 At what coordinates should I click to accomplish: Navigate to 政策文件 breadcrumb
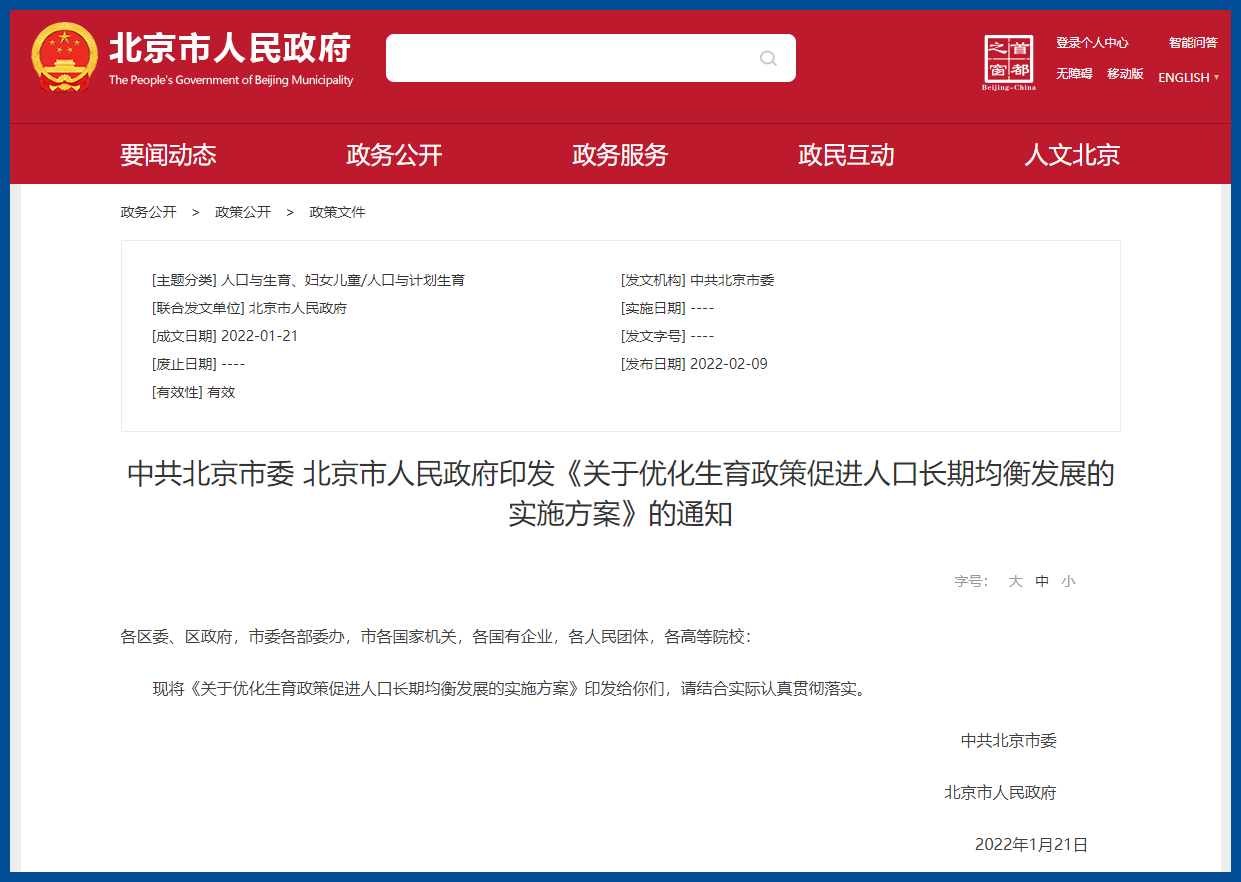pos(337,212)
